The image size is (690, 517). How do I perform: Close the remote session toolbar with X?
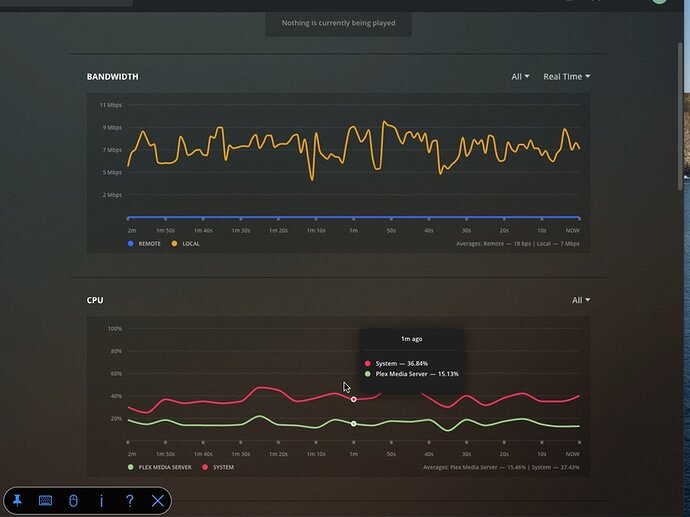coord(158,500)
